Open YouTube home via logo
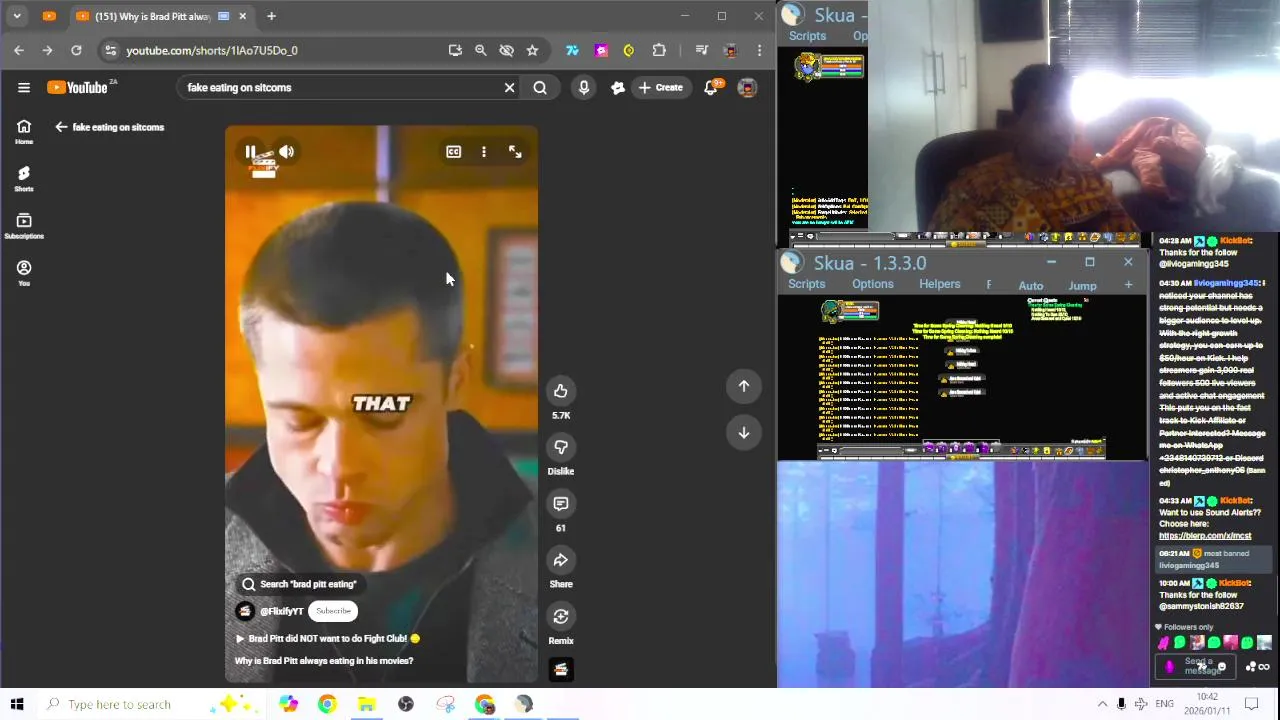 pyautogui.click(x=78, y=88)
